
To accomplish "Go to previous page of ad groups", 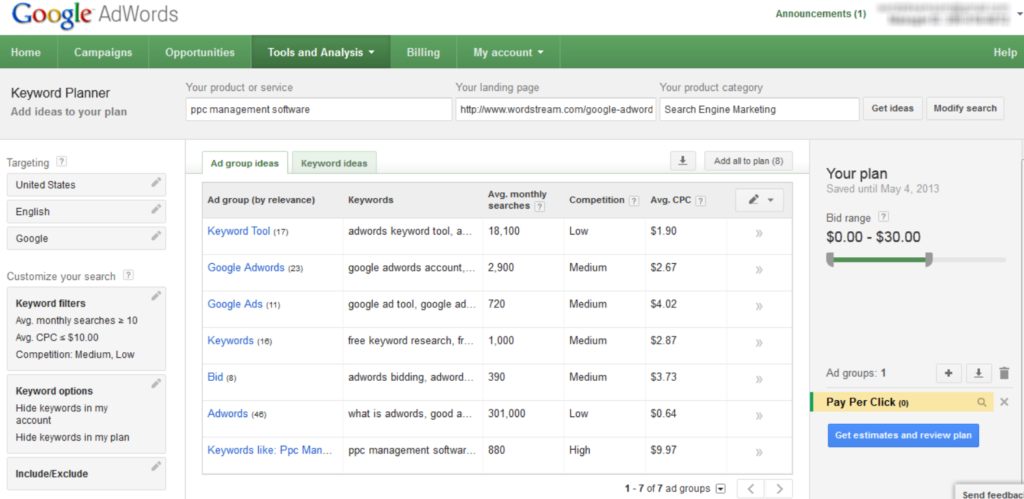I will click(x=751, y=489).
